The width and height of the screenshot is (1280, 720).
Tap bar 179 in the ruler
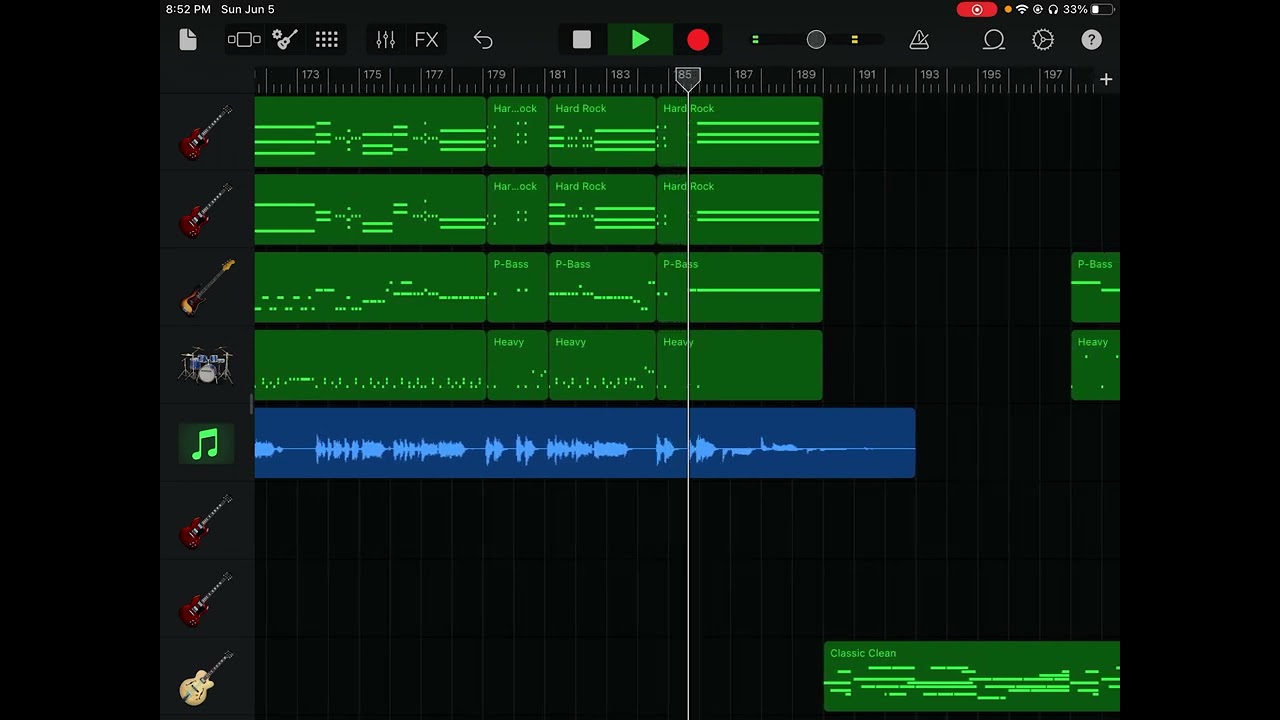tap(496, 75)
